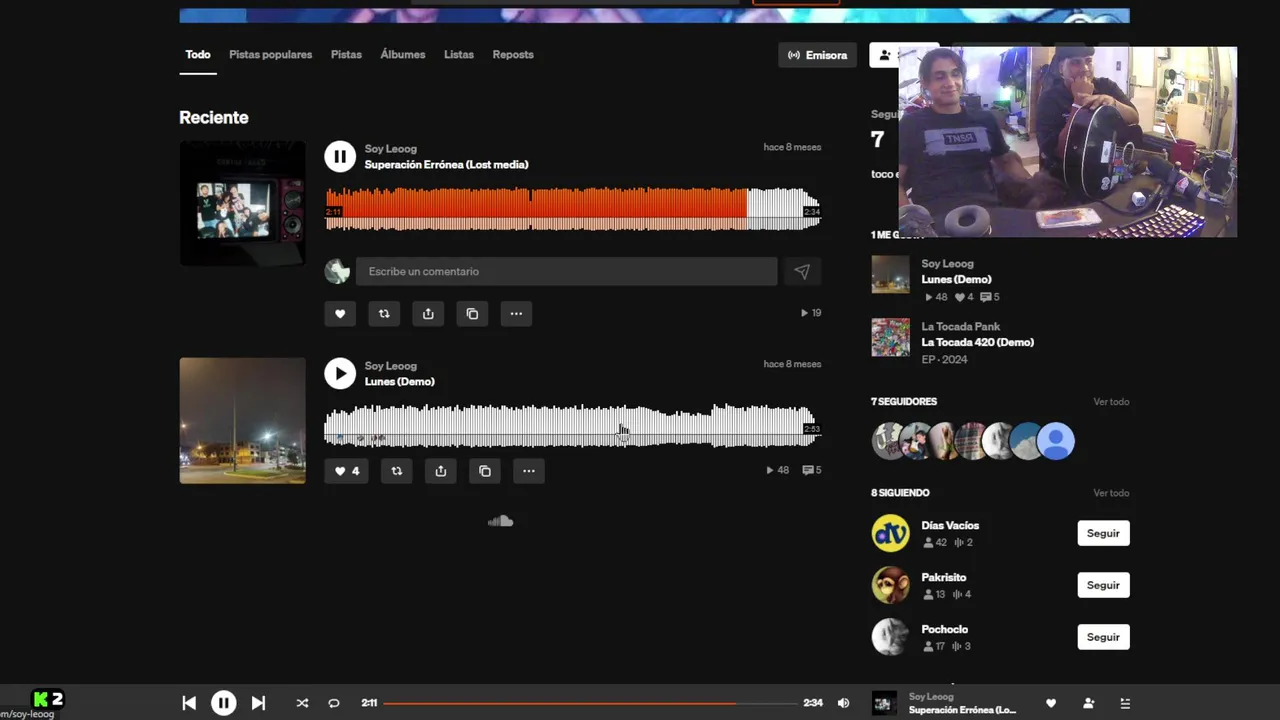Image resolution: width=1280 pixels, height=720 pixels.
Task: Seek on bottom player progress bar
Action: 591,703
